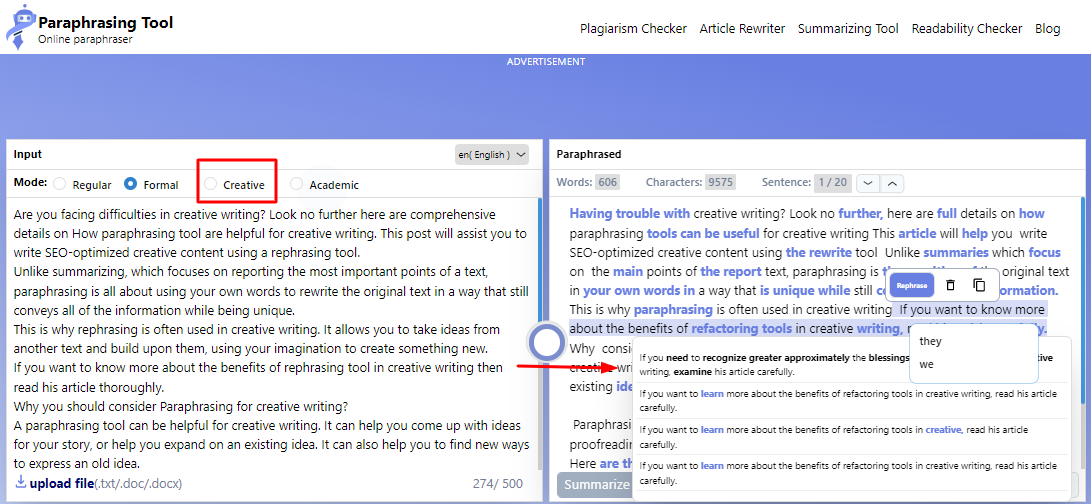Click the upload file download-arrow icon
Screen dimensions: 1091x504
click(21, 483)
